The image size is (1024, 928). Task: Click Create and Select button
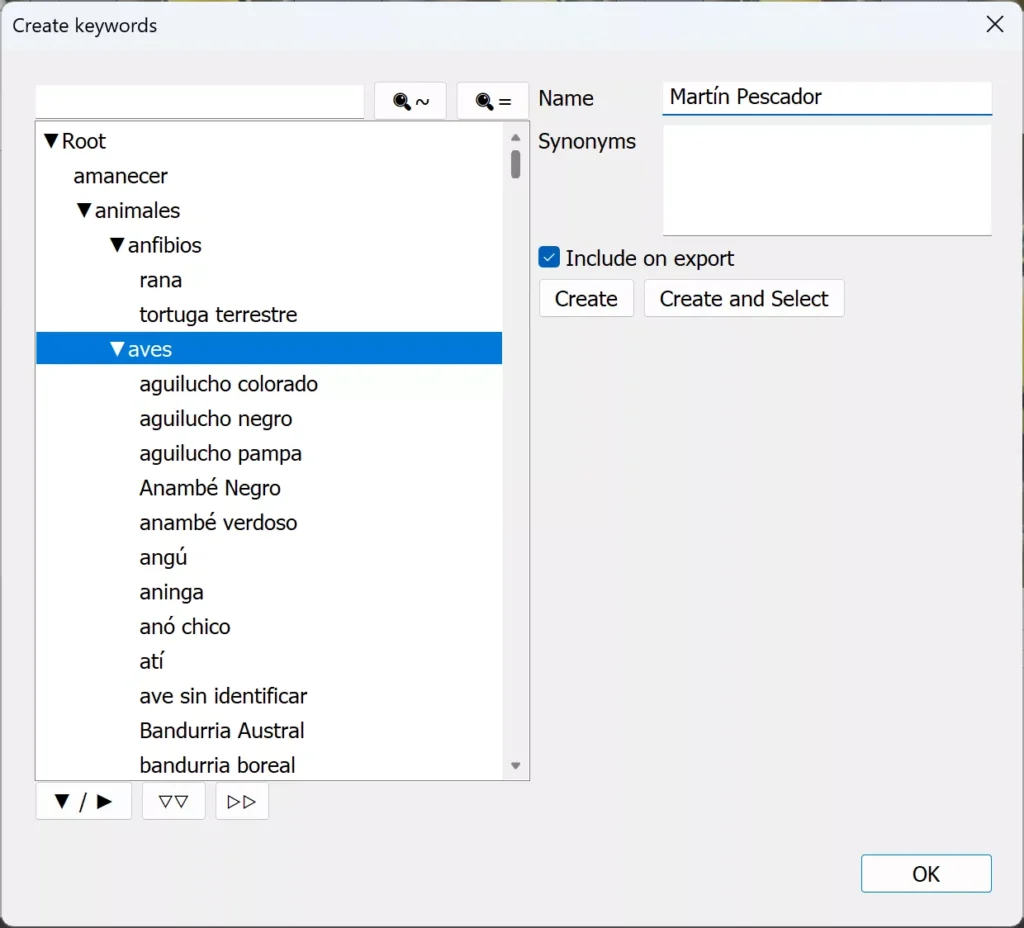(x=744, y=298)
